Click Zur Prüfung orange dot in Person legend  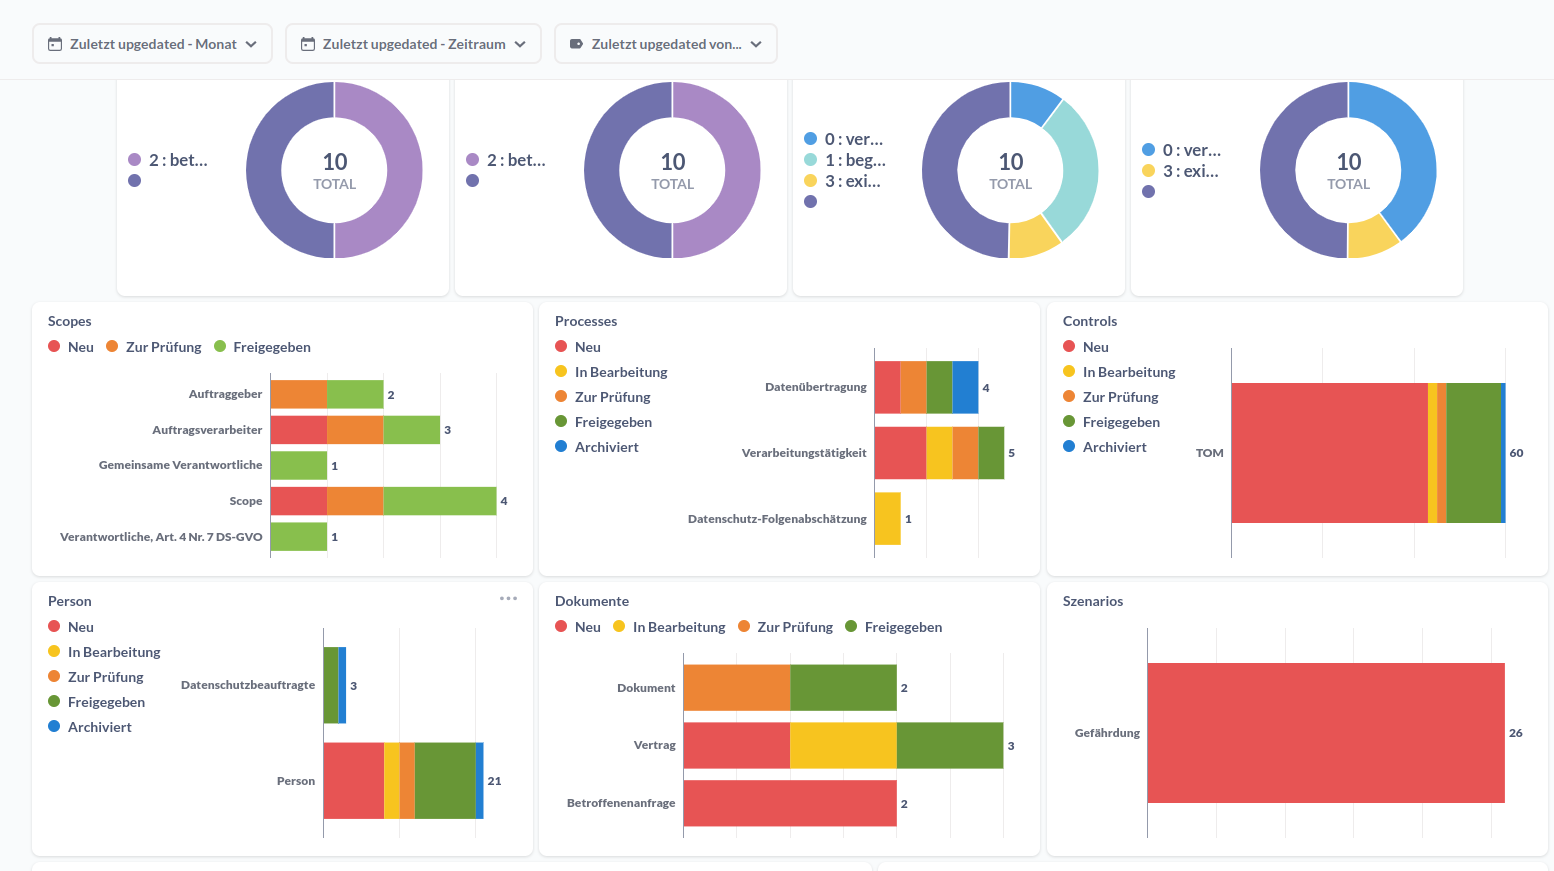coord(54,677)
